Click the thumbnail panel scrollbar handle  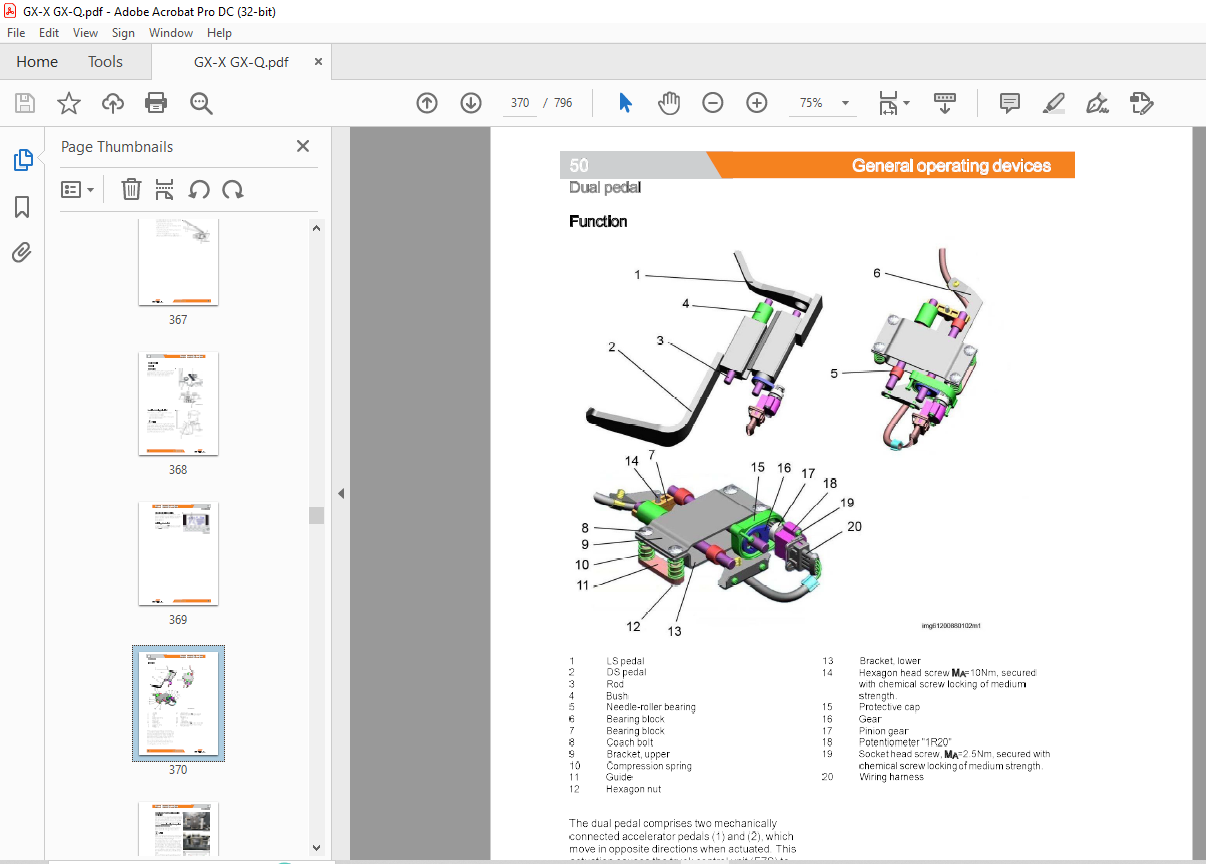click(316, 515)
